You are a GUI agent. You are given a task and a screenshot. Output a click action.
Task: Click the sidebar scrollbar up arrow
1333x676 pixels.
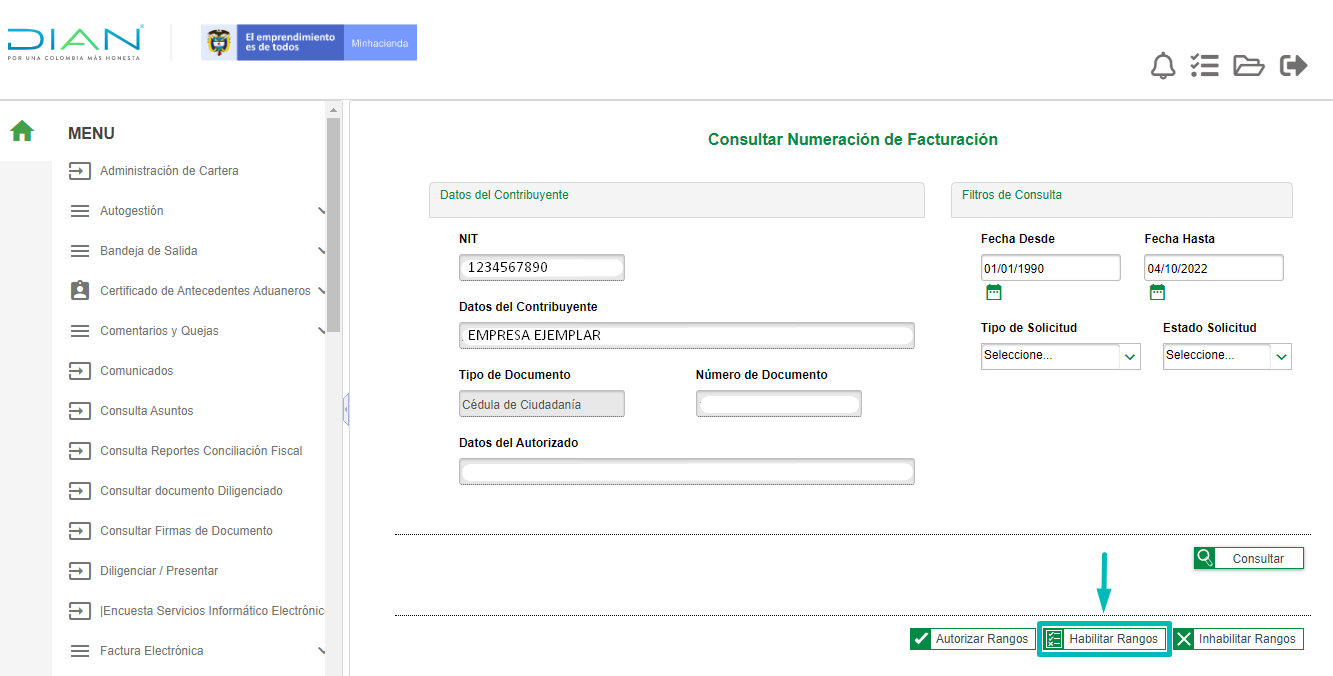333,109
